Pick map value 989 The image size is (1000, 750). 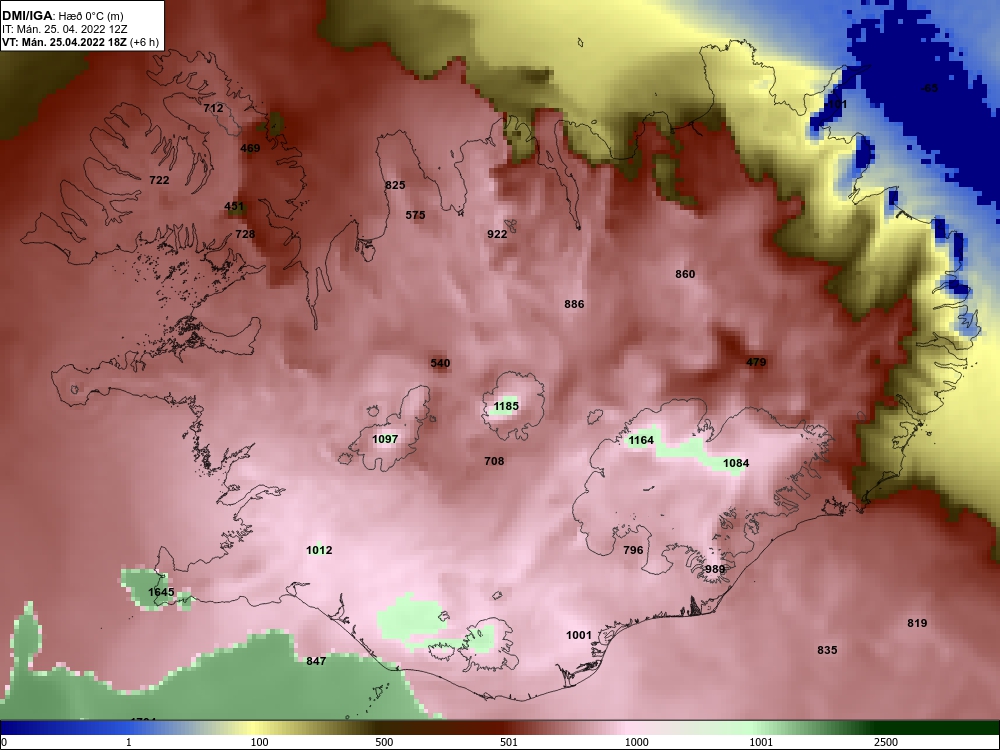click(x=715, y=570)
